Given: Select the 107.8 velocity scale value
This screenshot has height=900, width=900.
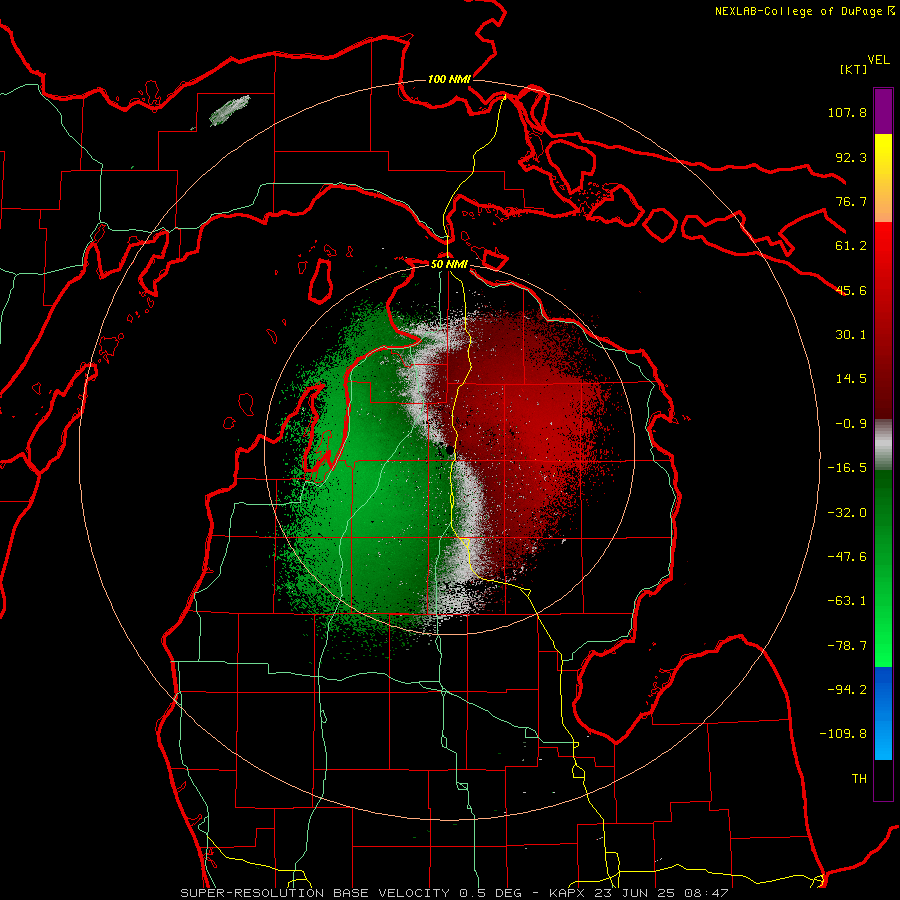Looking at the screenshot, I should click(847, 112).
